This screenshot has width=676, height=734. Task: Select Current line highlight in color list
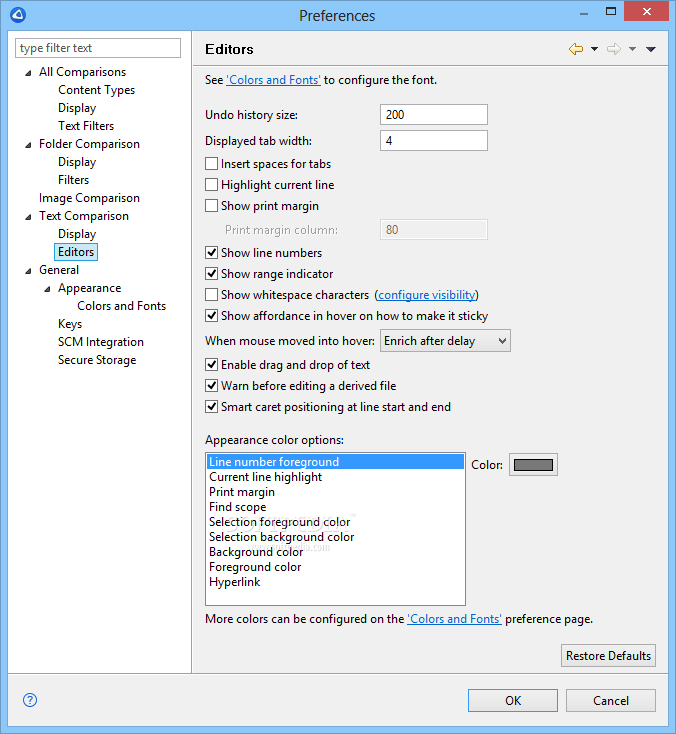pyautogui.click(x=335, y=477)
